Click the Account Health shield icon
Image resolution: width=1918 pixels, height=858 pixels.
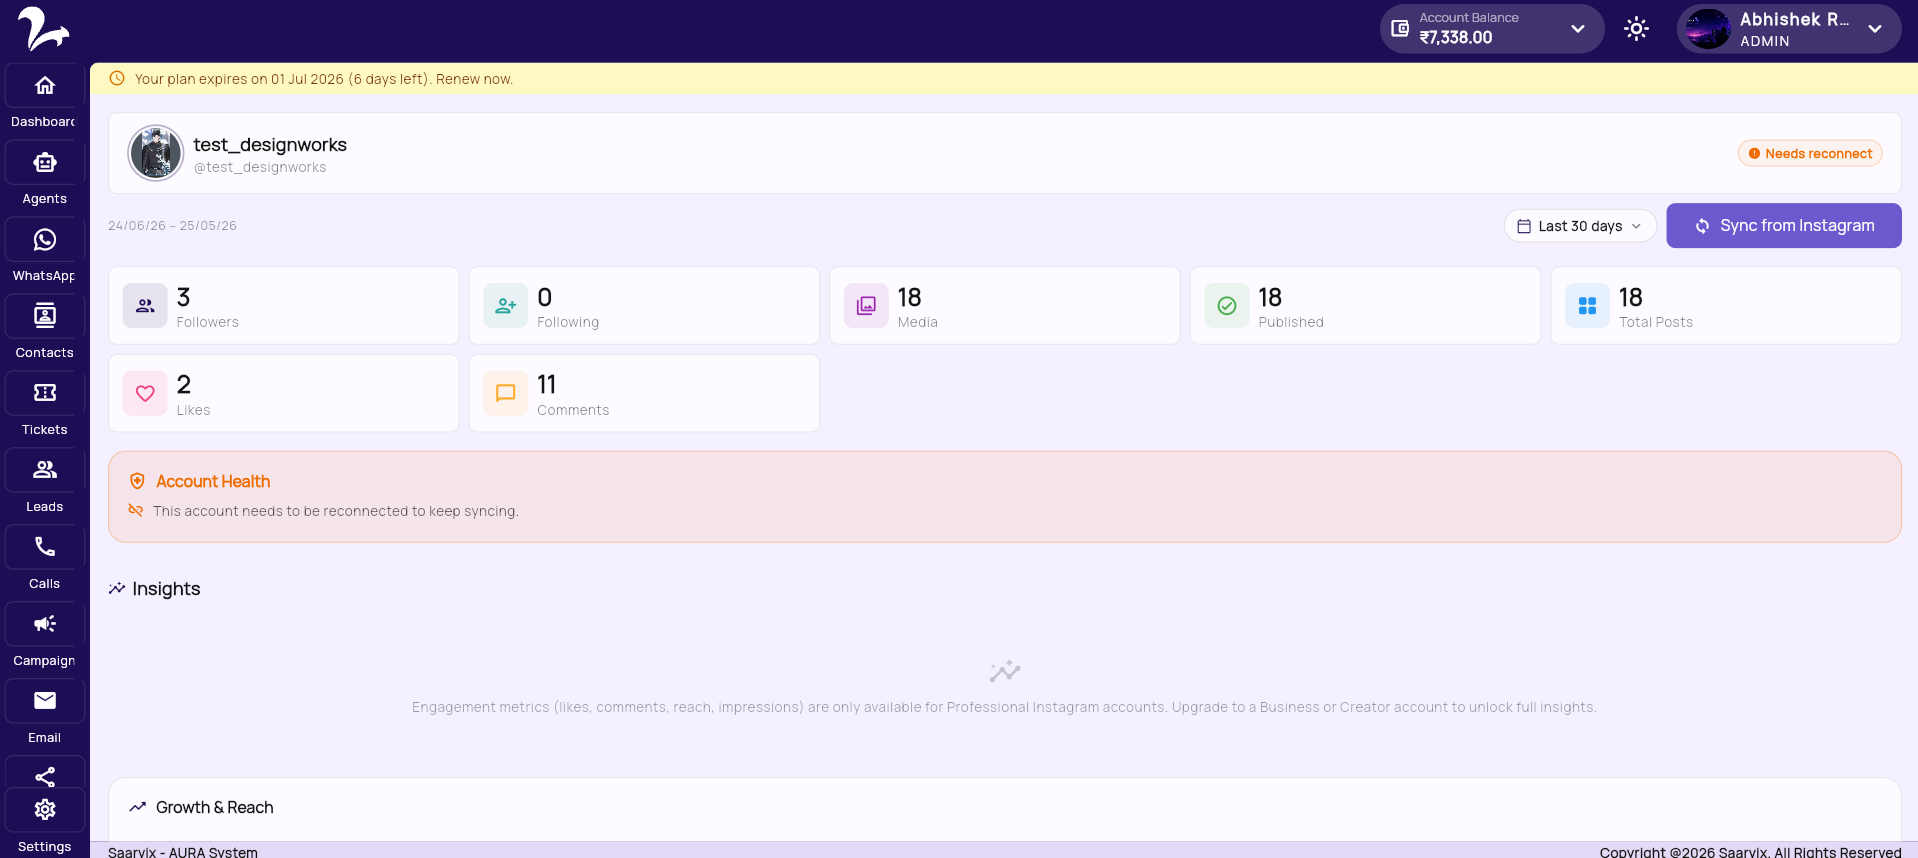pyautogui.click(x=138, y=481)
